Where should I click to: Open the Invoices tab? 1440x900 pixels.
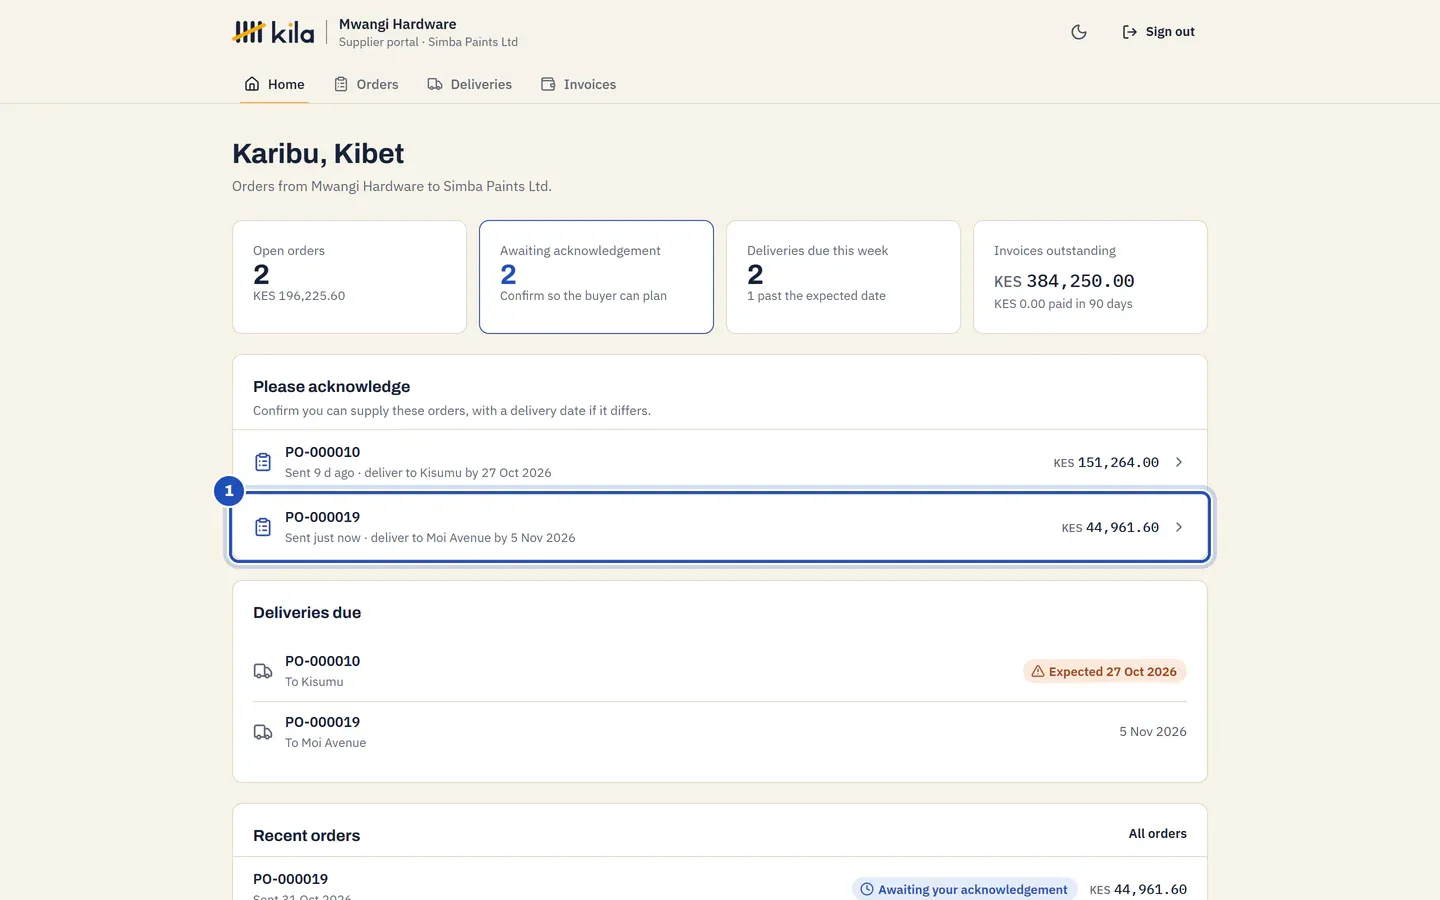tap(578, 84)
